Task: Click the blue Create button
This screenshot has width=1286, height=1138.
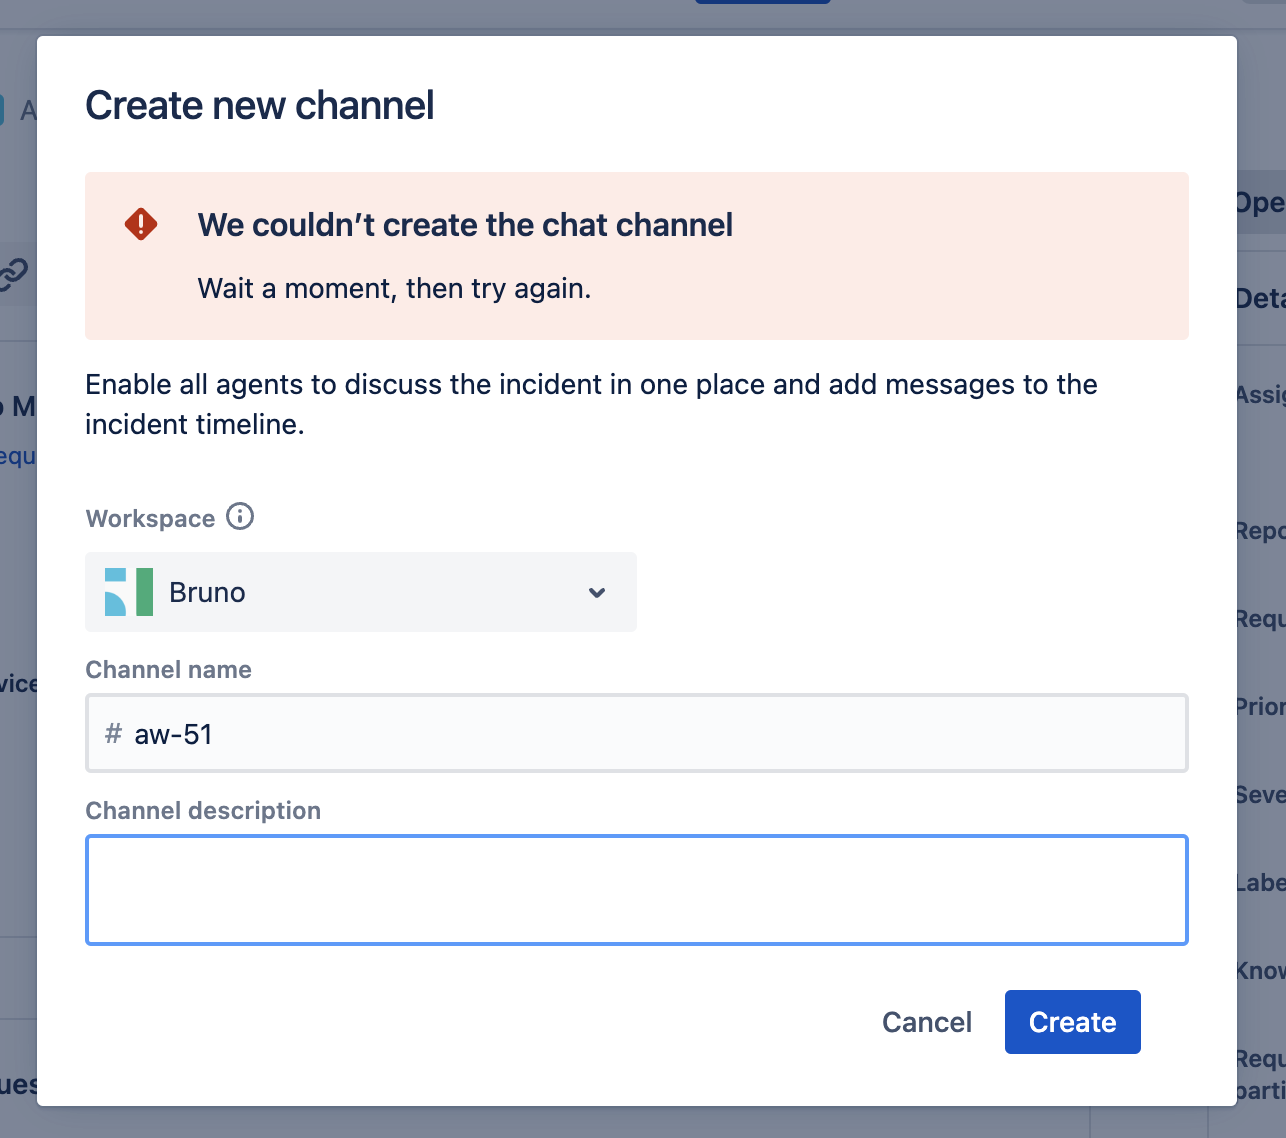Action: (1073, 1022)
